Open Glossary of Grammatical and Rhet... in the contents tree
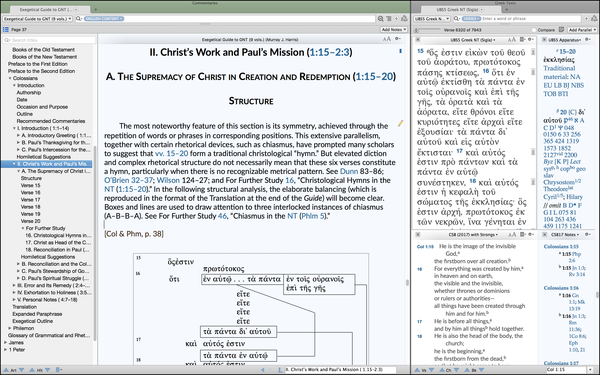The width and height of the screenshot is (600, 375). [x=49, y=335]
